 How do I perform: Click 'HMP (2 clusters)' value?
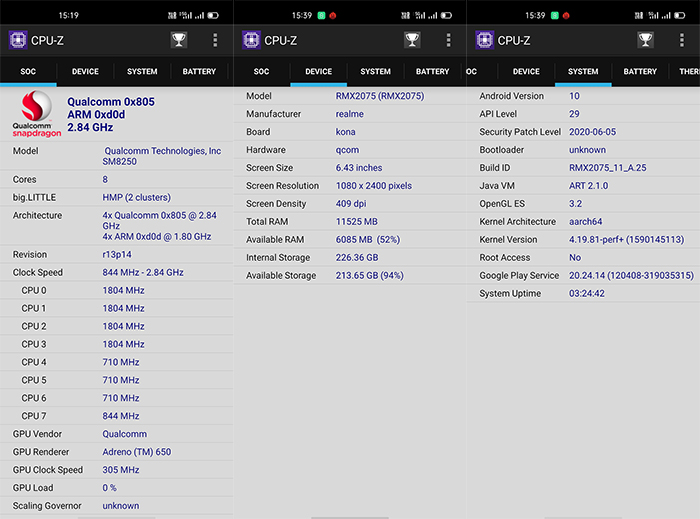137,197
